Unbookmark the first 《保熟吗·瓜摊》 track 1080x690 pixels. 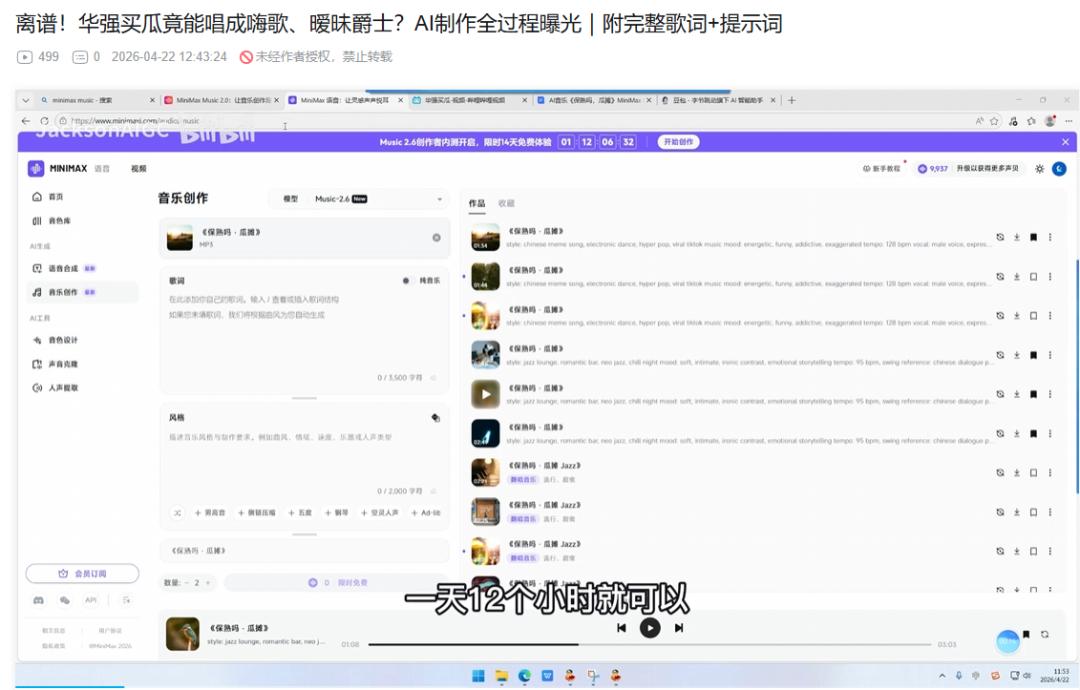click(x=1033, y=238)
